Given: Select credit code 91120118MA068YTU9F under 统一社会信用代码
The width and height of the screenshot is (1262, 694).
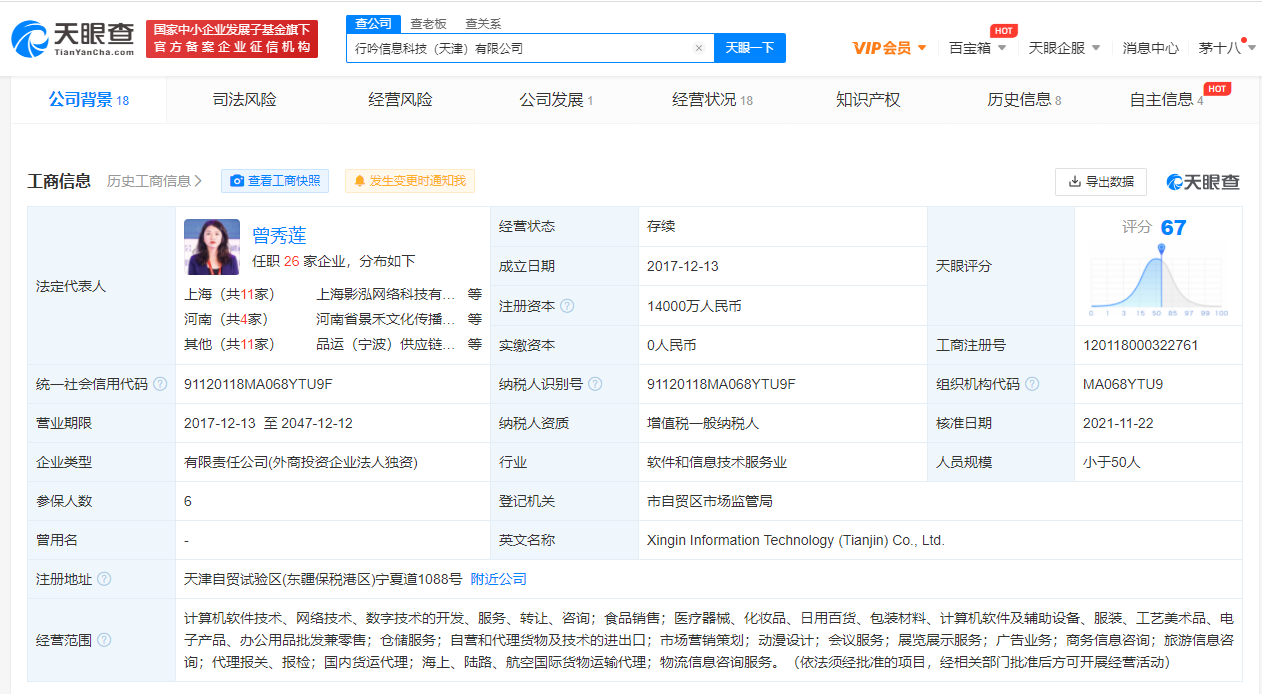Looking at the screenshot, I should (258, 384).
